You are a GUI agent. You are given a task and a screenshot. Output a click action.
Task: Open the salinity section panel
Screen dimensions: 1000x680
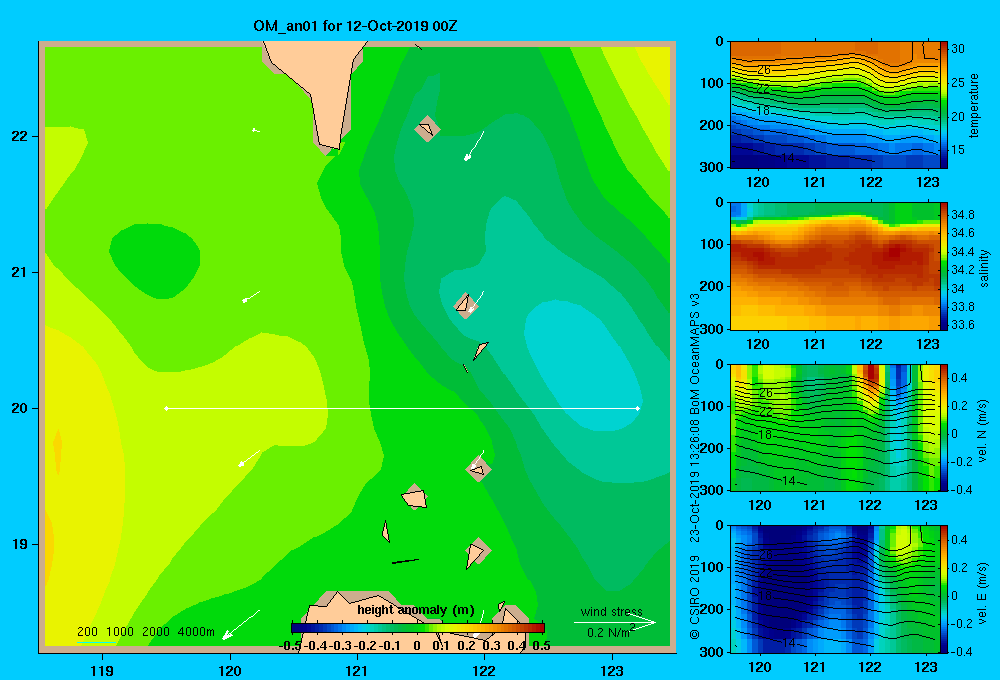[835, 266]
